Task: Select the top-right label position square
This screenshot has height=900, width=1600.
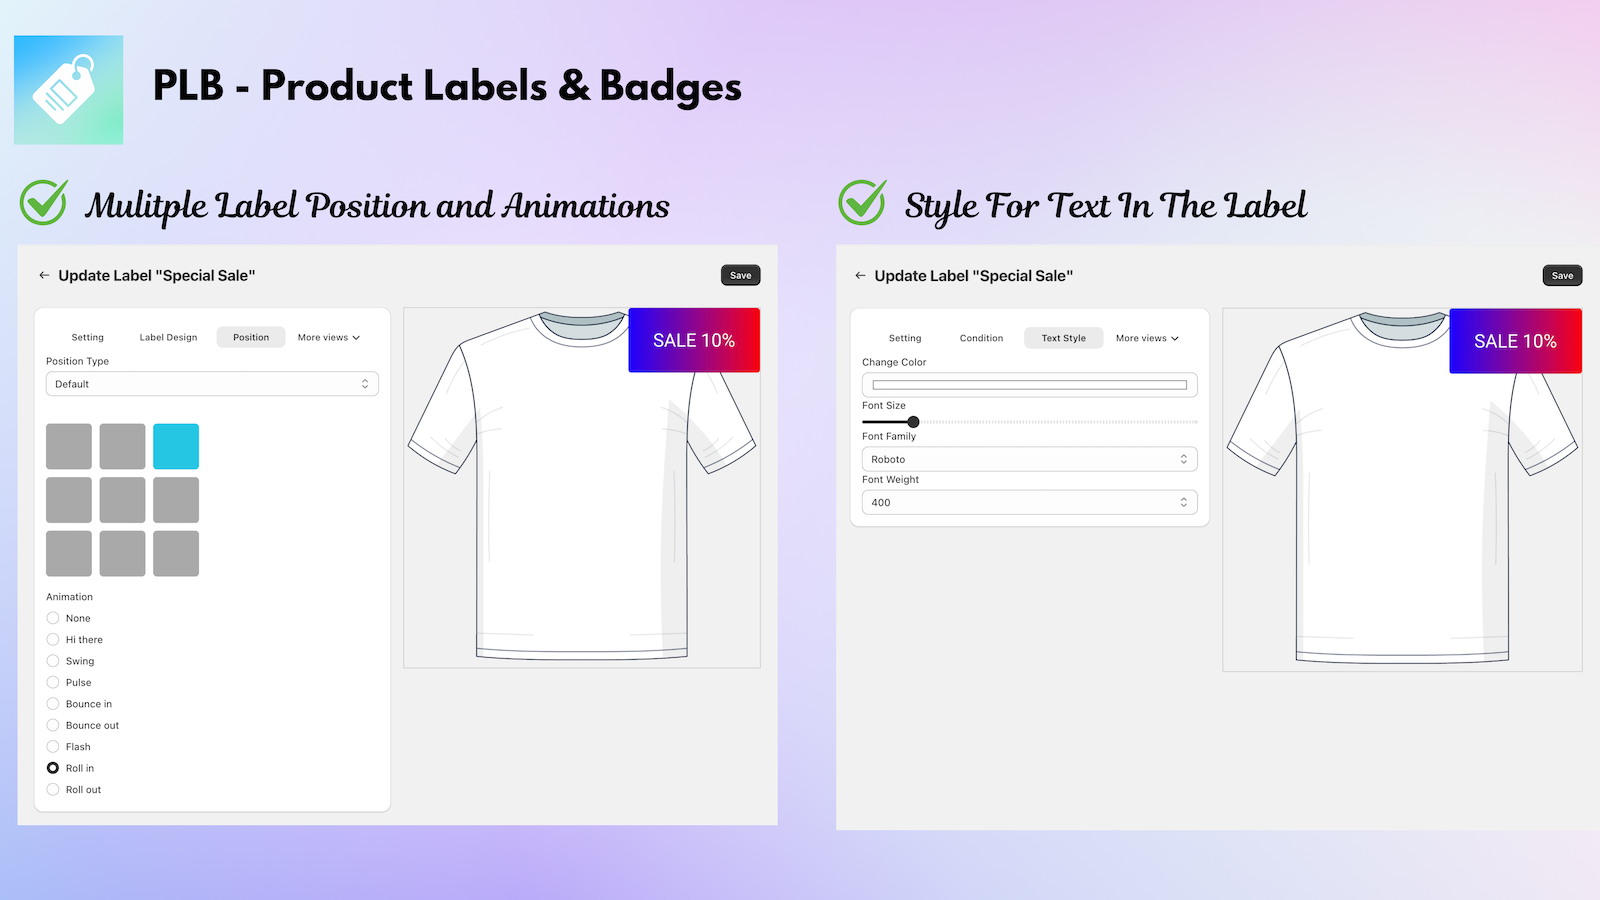Action: tap(176, 446)
